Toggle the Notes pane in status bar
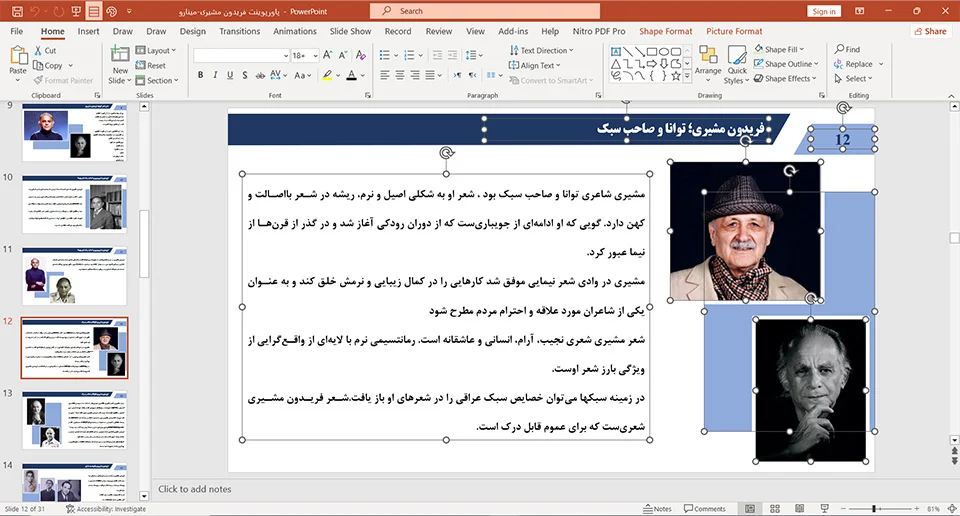Viewport: 960px width, 516px height. (x=658, y=509)
